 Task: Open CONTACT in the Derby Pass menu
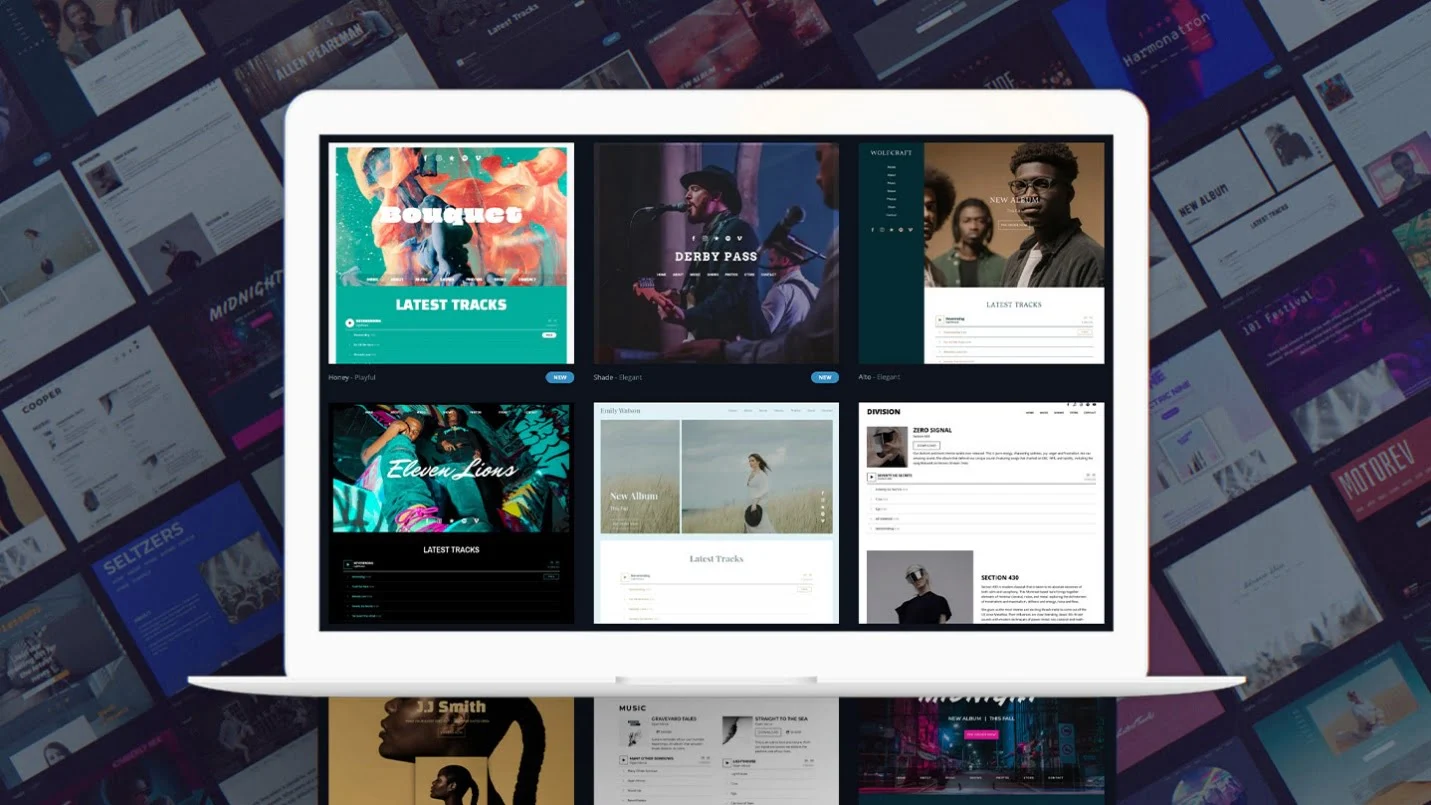(768, 274)
